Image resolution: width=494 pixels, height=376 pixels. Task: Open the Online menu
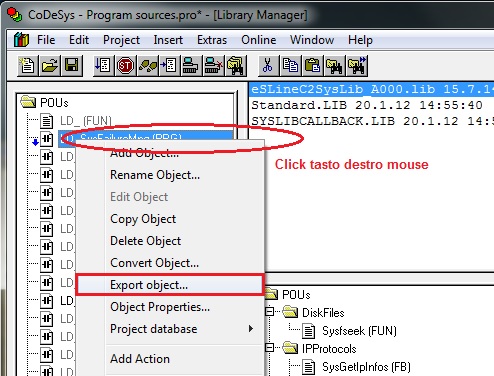(259, 40)
